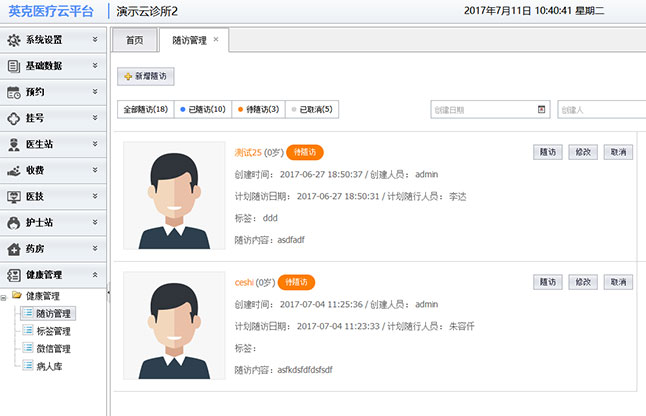The image size is (646, 416).
Task: Click the 挂号 sidebar icon
Action: pos(14,118)
